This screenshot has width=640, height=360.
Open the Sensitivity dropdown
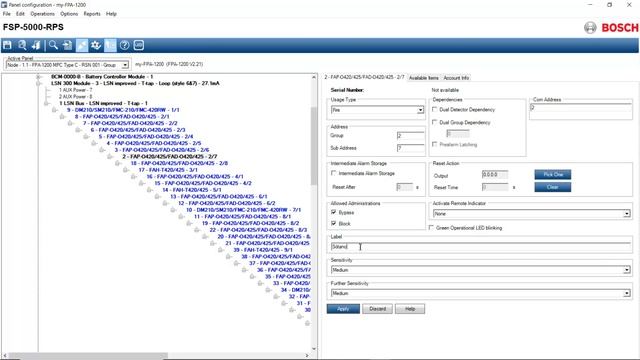click(x=627, y=270)
